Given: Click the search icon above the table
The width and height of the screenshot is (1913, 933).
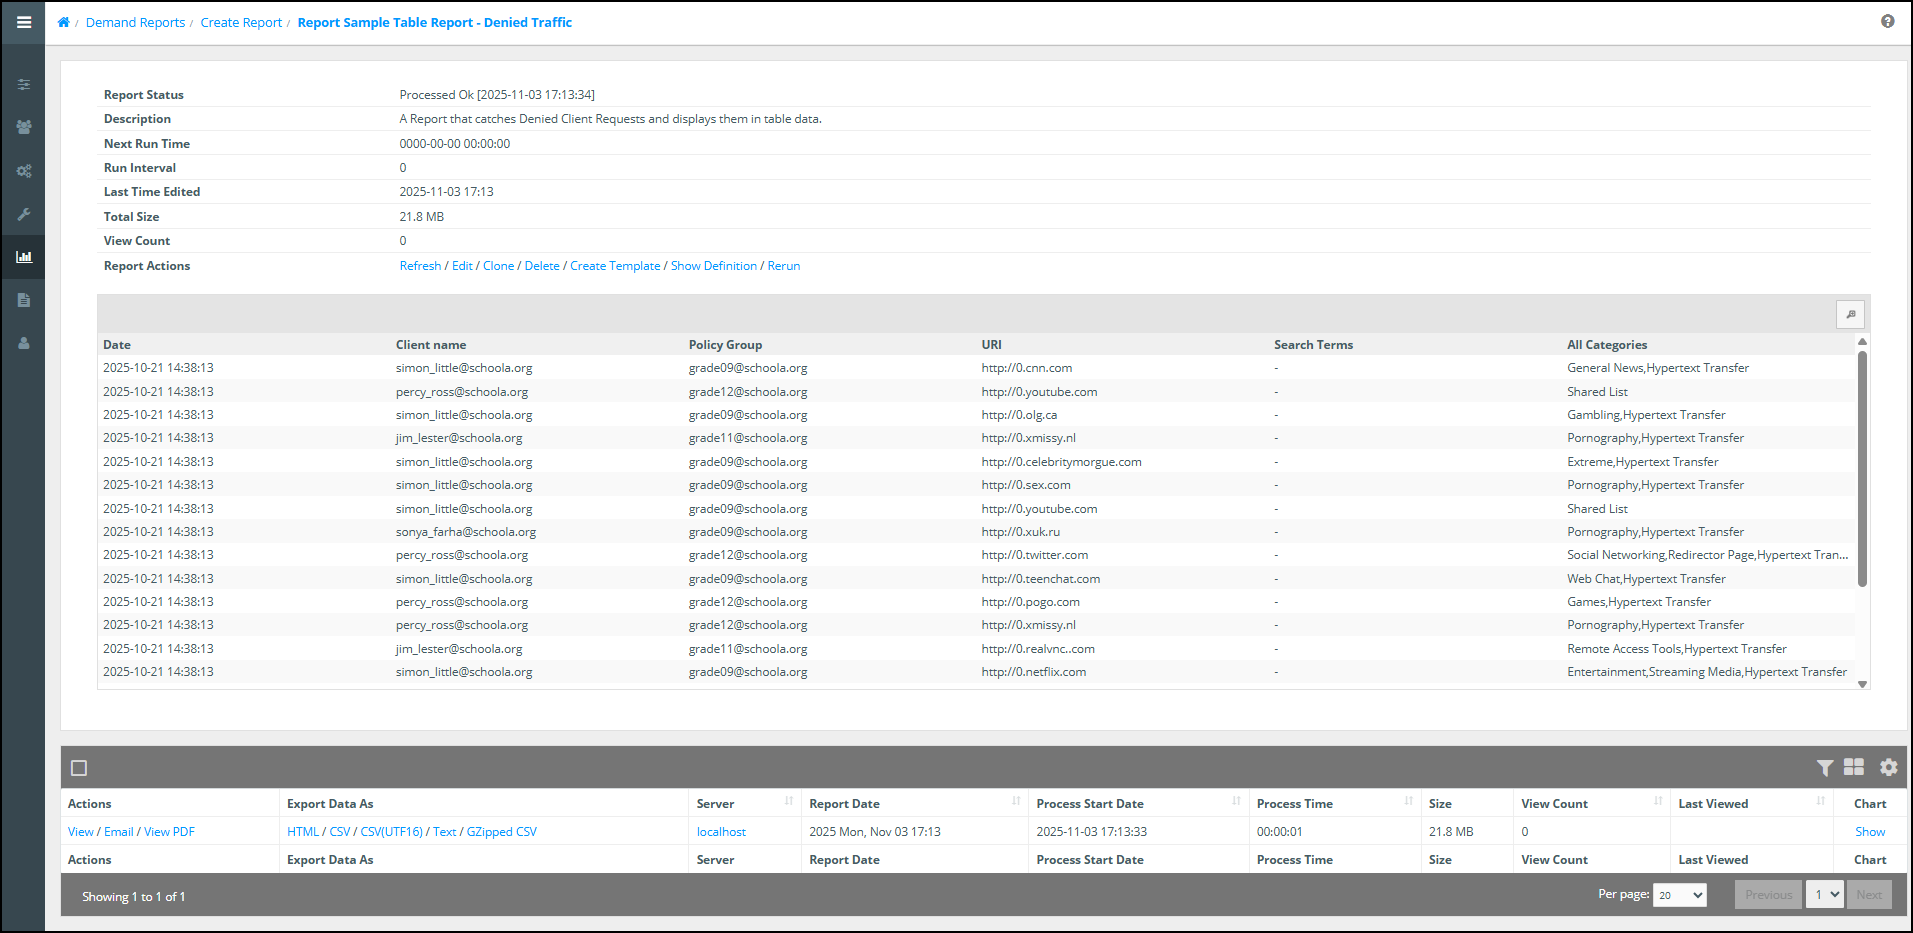Looking at the screenshot, I should click(x=1850, y=314).
